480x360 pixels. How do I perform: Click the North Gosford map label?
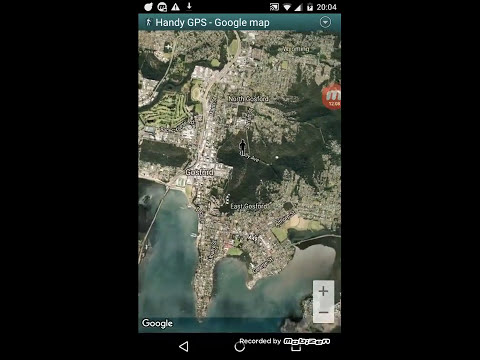(248, 99)
